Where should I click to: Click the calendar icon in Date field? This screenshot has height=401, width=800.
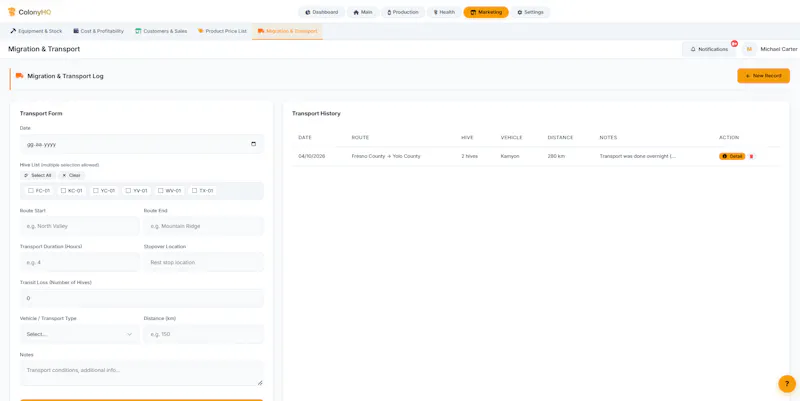coord(254,144)
